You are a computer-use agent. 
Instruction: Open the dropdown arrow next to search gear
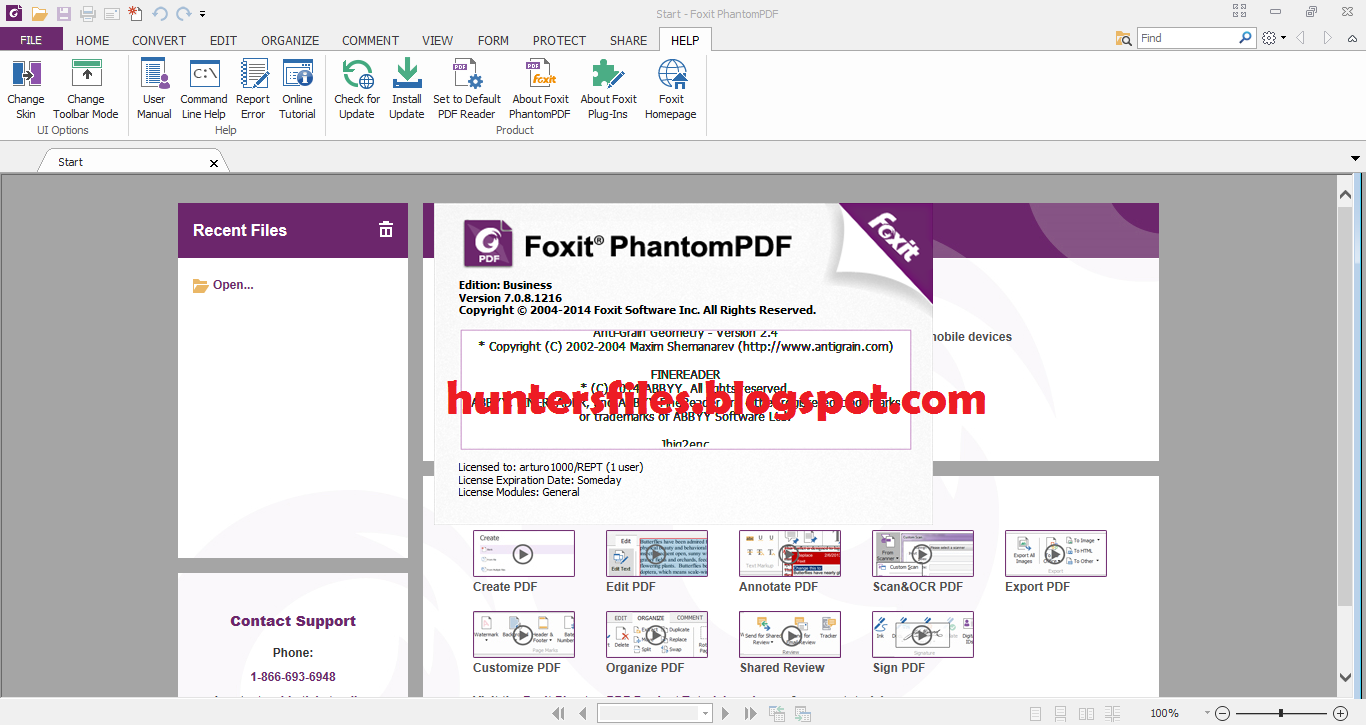coord(1283,38)
